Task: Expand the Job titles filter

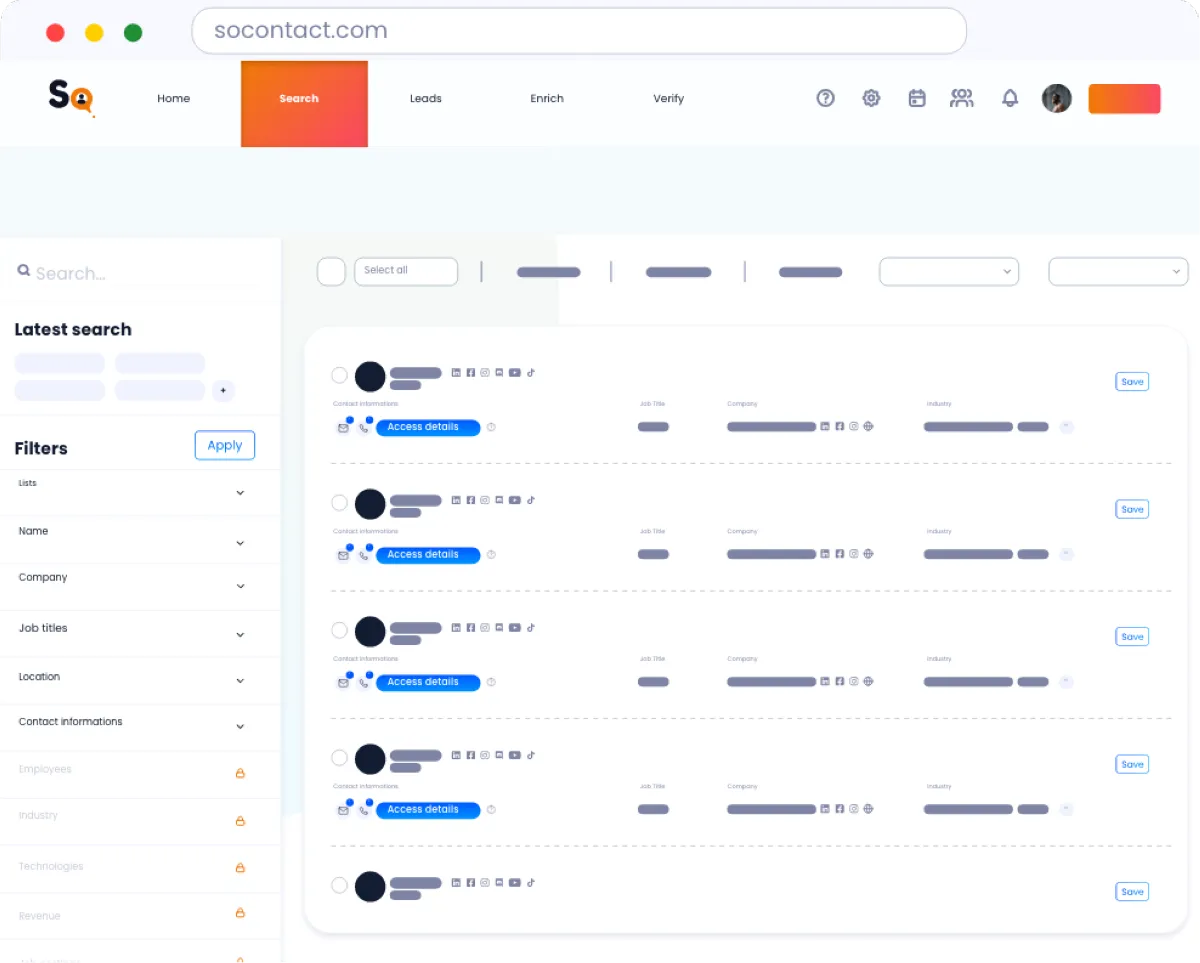Action: 240,635
